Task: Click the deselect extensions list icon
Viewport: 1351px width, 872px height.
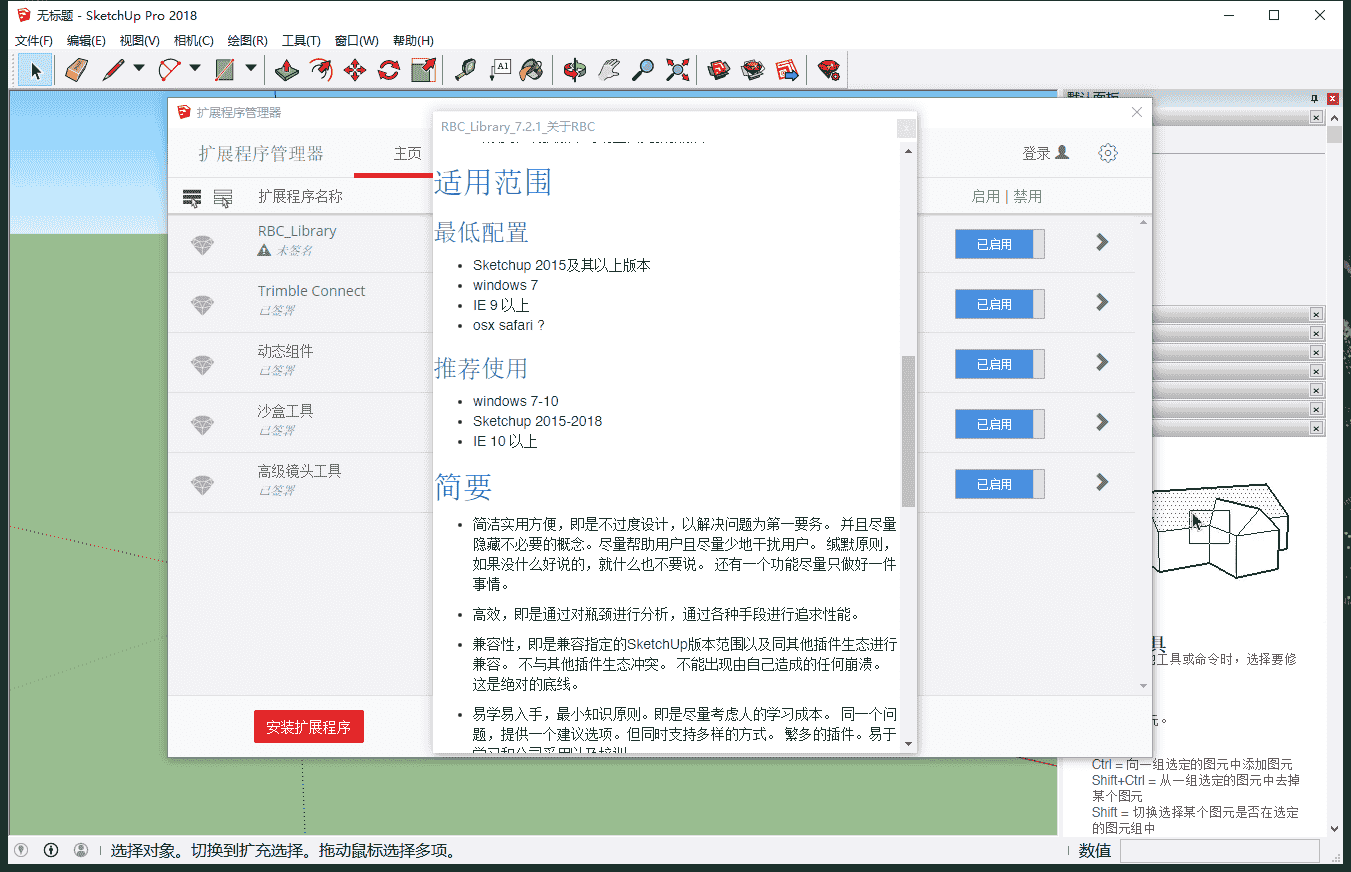Action: pyautogui.click(x=223, y=198)
